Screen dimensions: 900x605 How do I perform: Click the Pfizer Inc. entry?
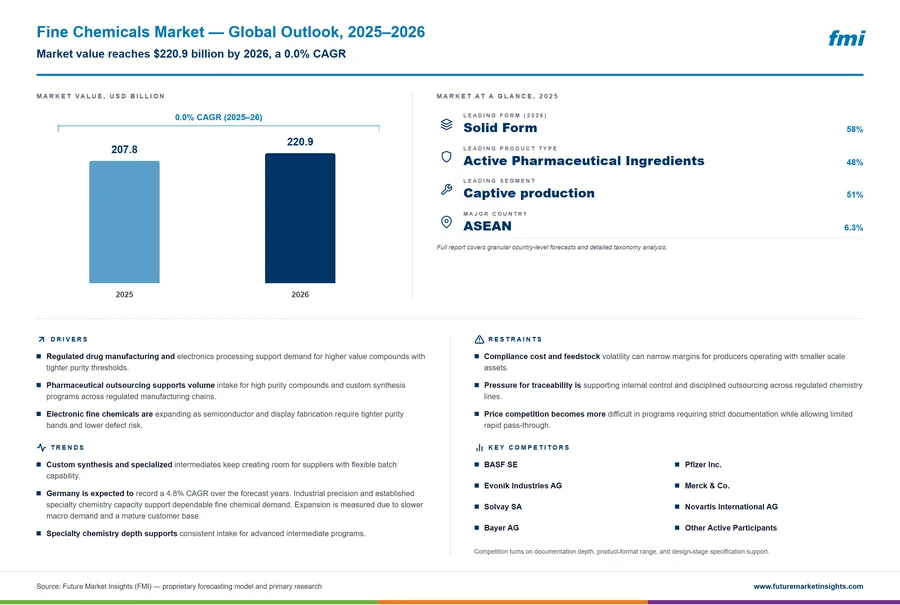point(703,464)
